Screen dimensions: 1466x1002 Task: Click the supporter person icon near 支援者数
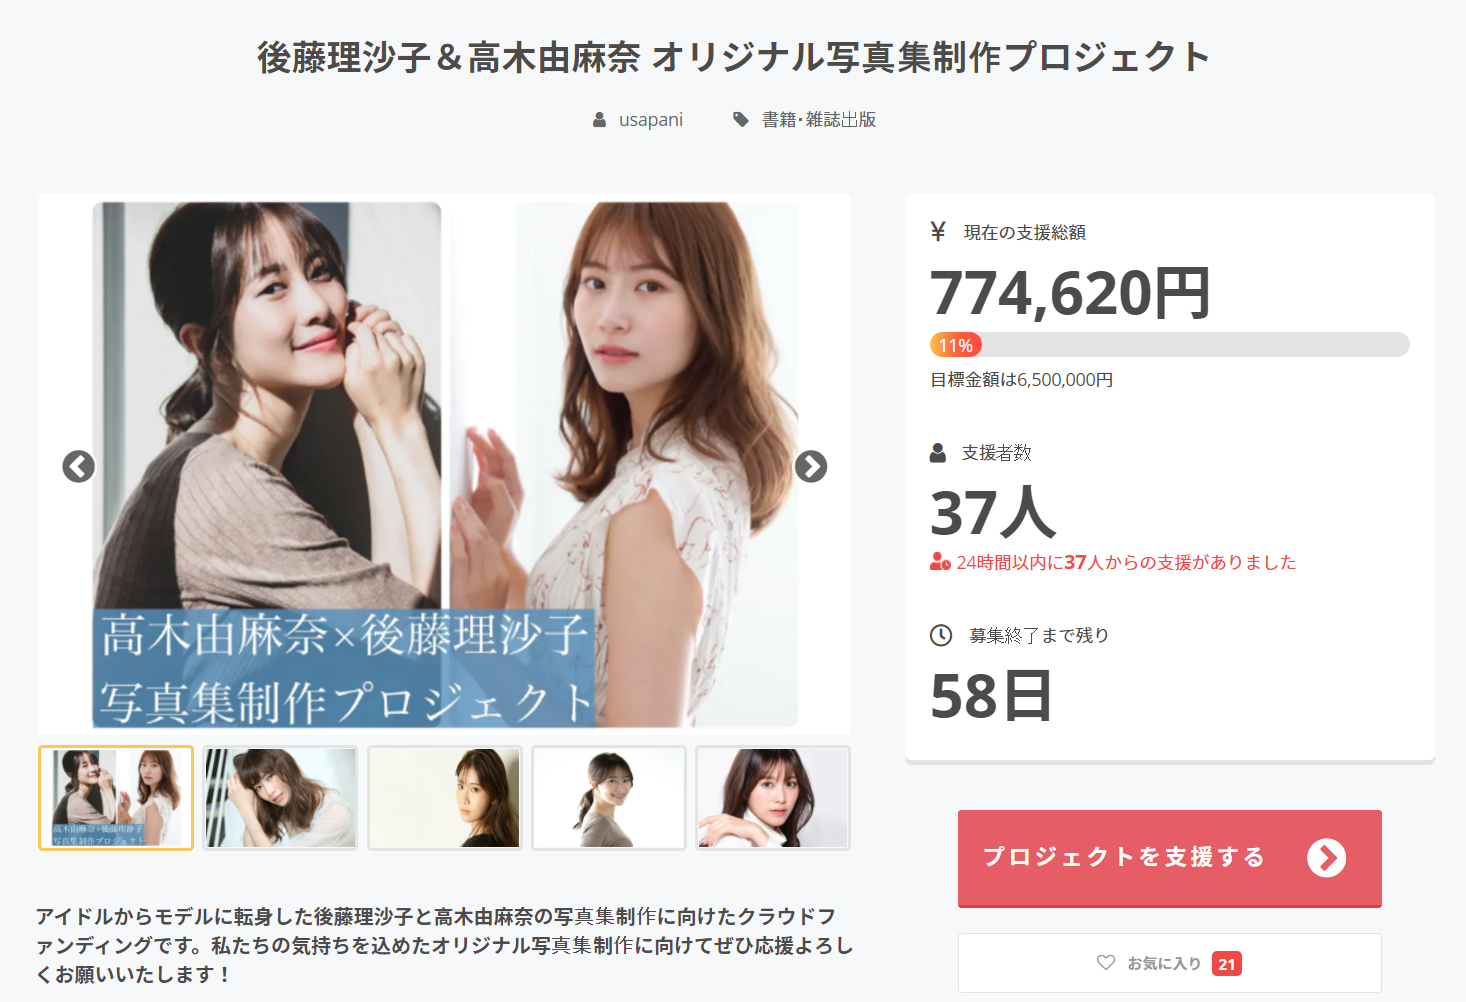[x=938, y=453]
